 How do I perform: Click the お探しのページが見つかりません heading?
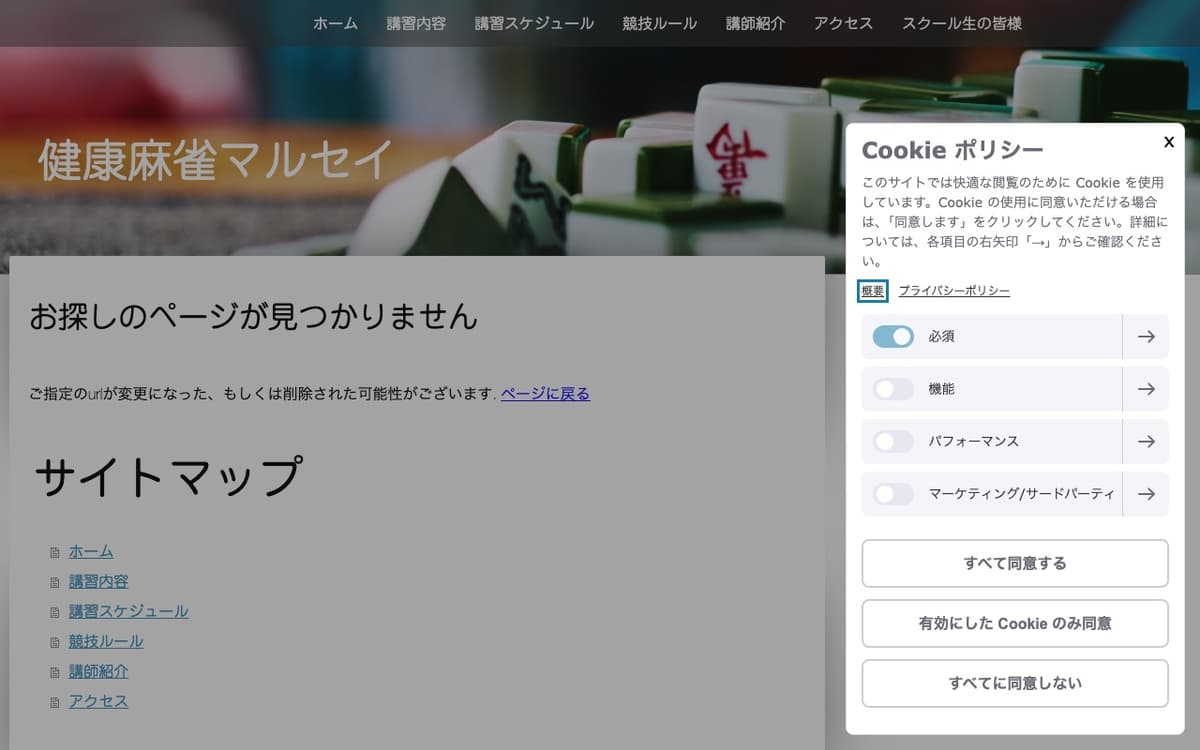coord(254,317)
